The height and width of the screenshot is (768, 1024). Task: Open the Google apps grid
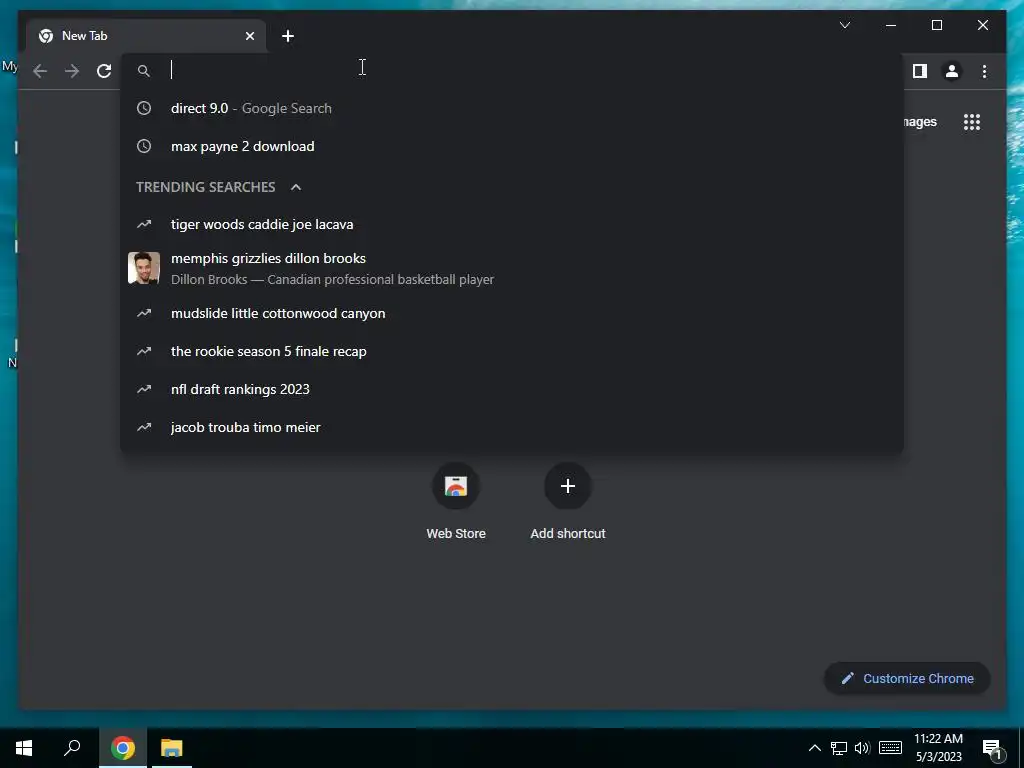tap(972, 121)
